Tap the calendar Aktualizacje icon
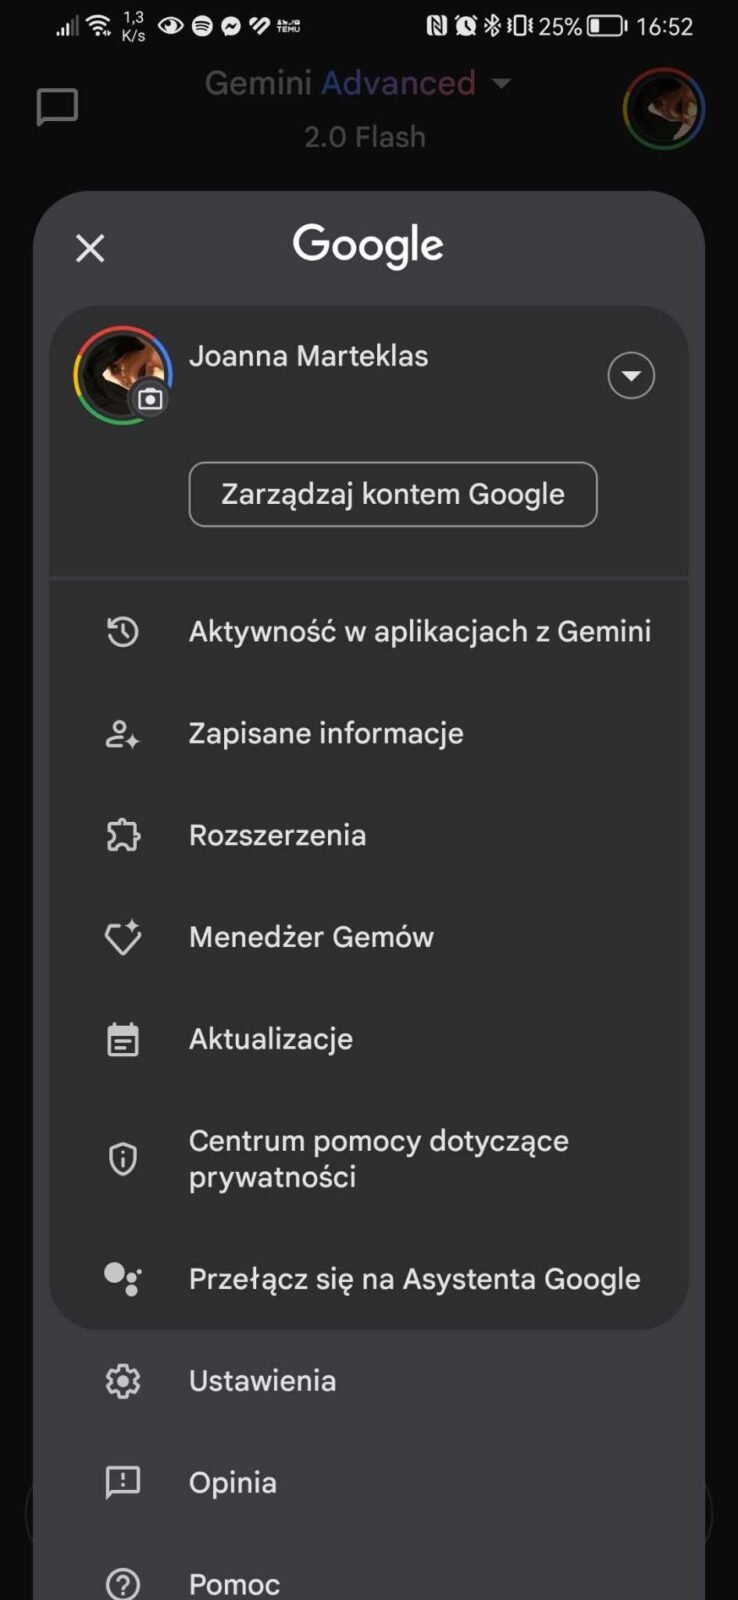Screen dimensions: 738x1600 point(123,1039)
